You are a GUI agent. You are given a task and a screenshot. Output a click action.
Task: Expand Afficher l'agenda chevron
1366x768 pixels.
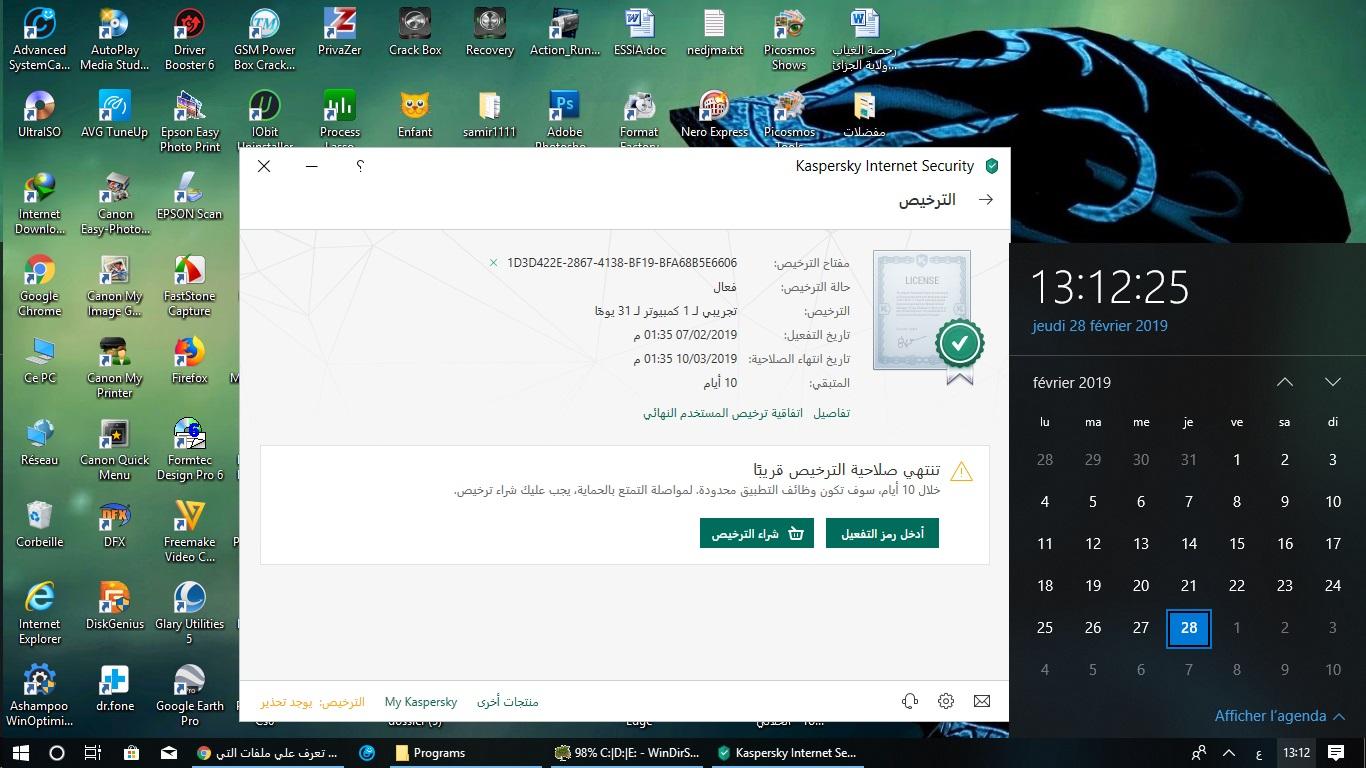[1340, 716]
